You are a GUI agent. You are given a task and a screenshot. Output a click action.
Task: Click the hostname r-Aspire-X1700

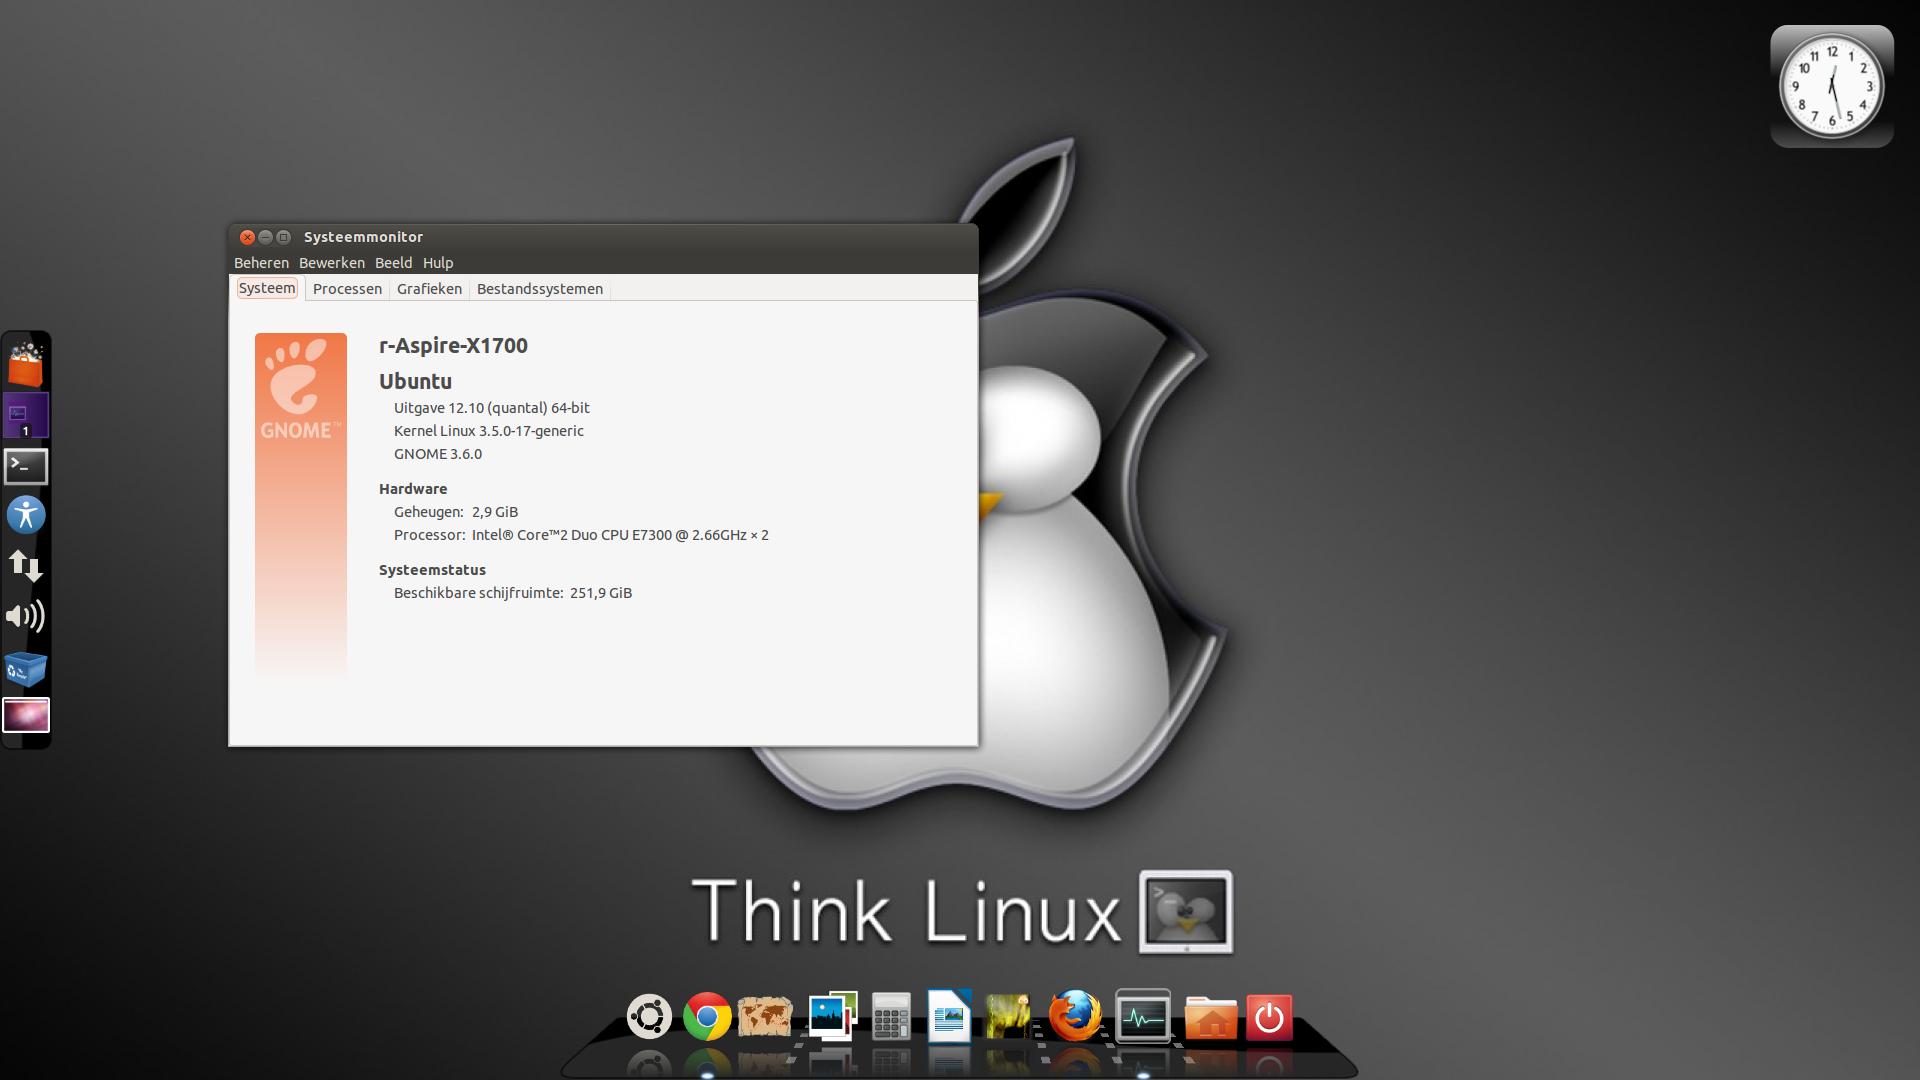tap(453, 345)
